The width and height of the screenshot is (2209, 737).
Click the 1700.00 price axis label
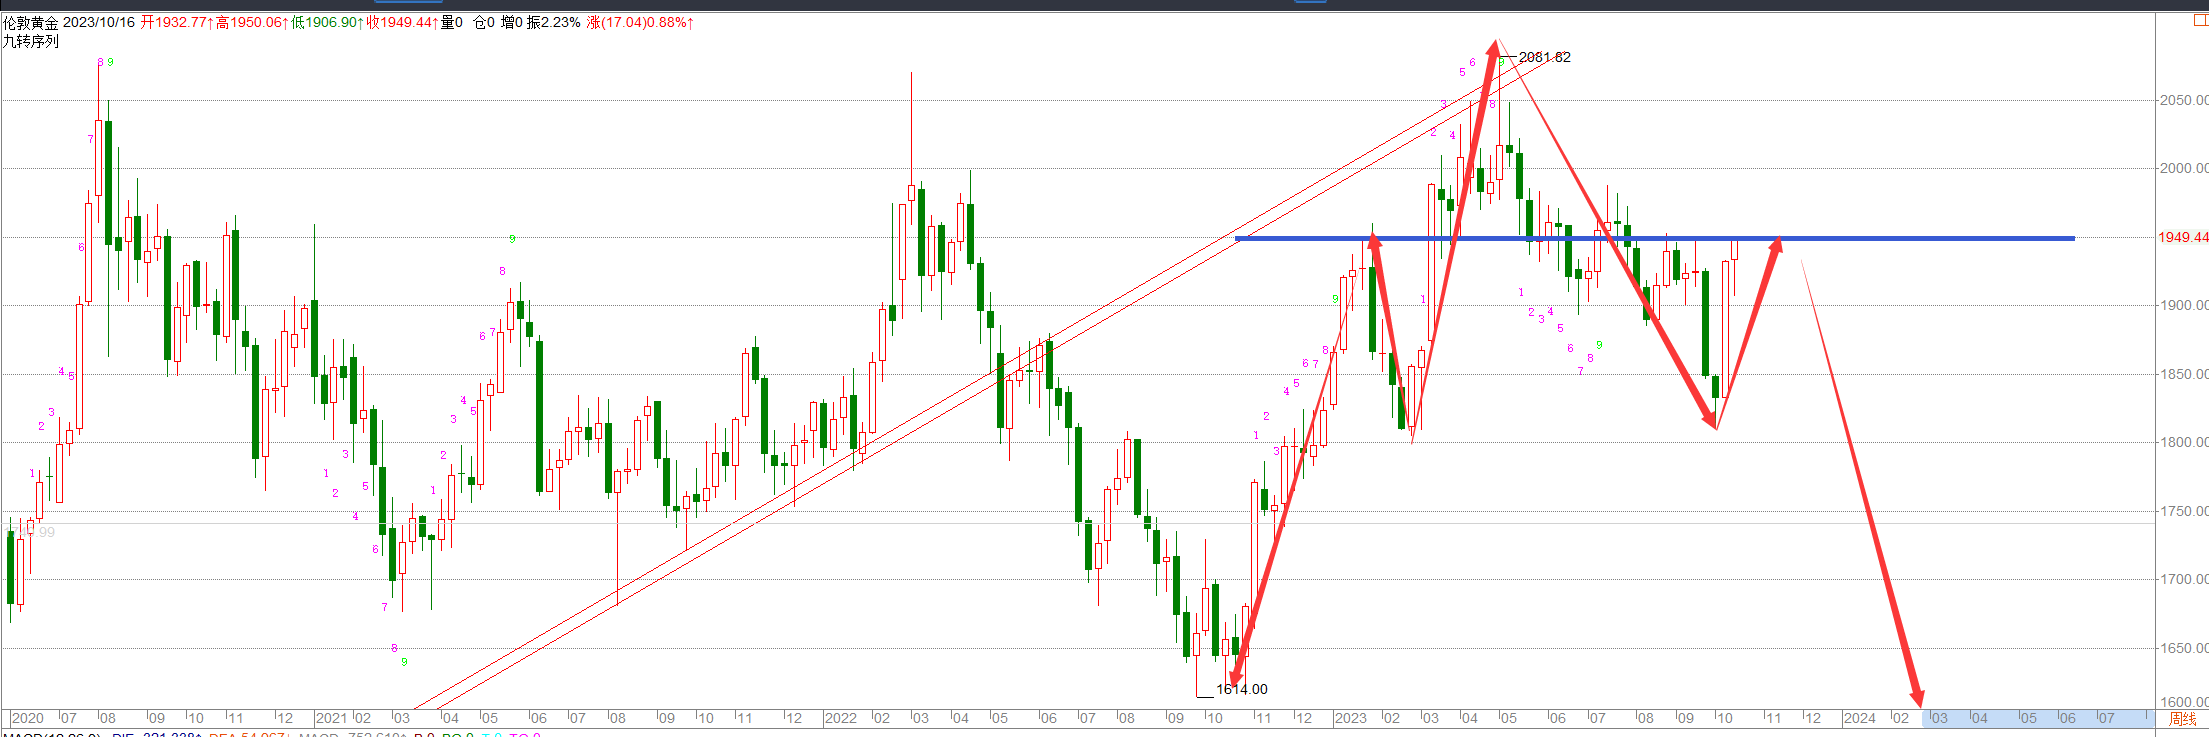(x=2183, y=579)
